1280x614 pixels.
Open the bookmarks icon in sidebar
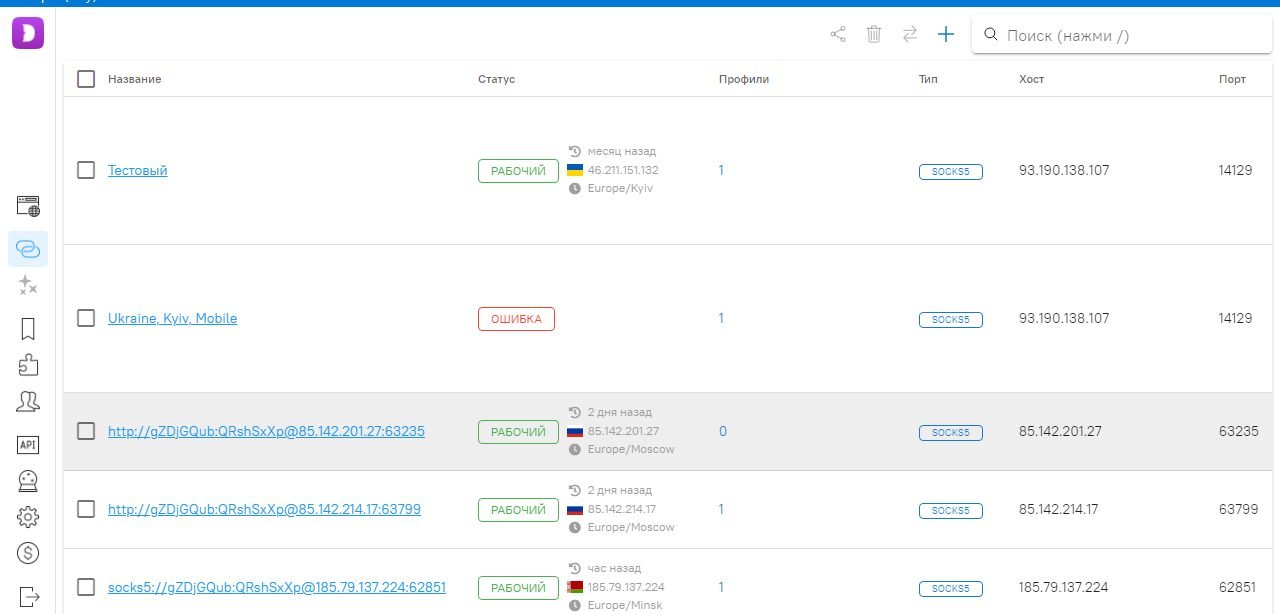tap(28, 328)
